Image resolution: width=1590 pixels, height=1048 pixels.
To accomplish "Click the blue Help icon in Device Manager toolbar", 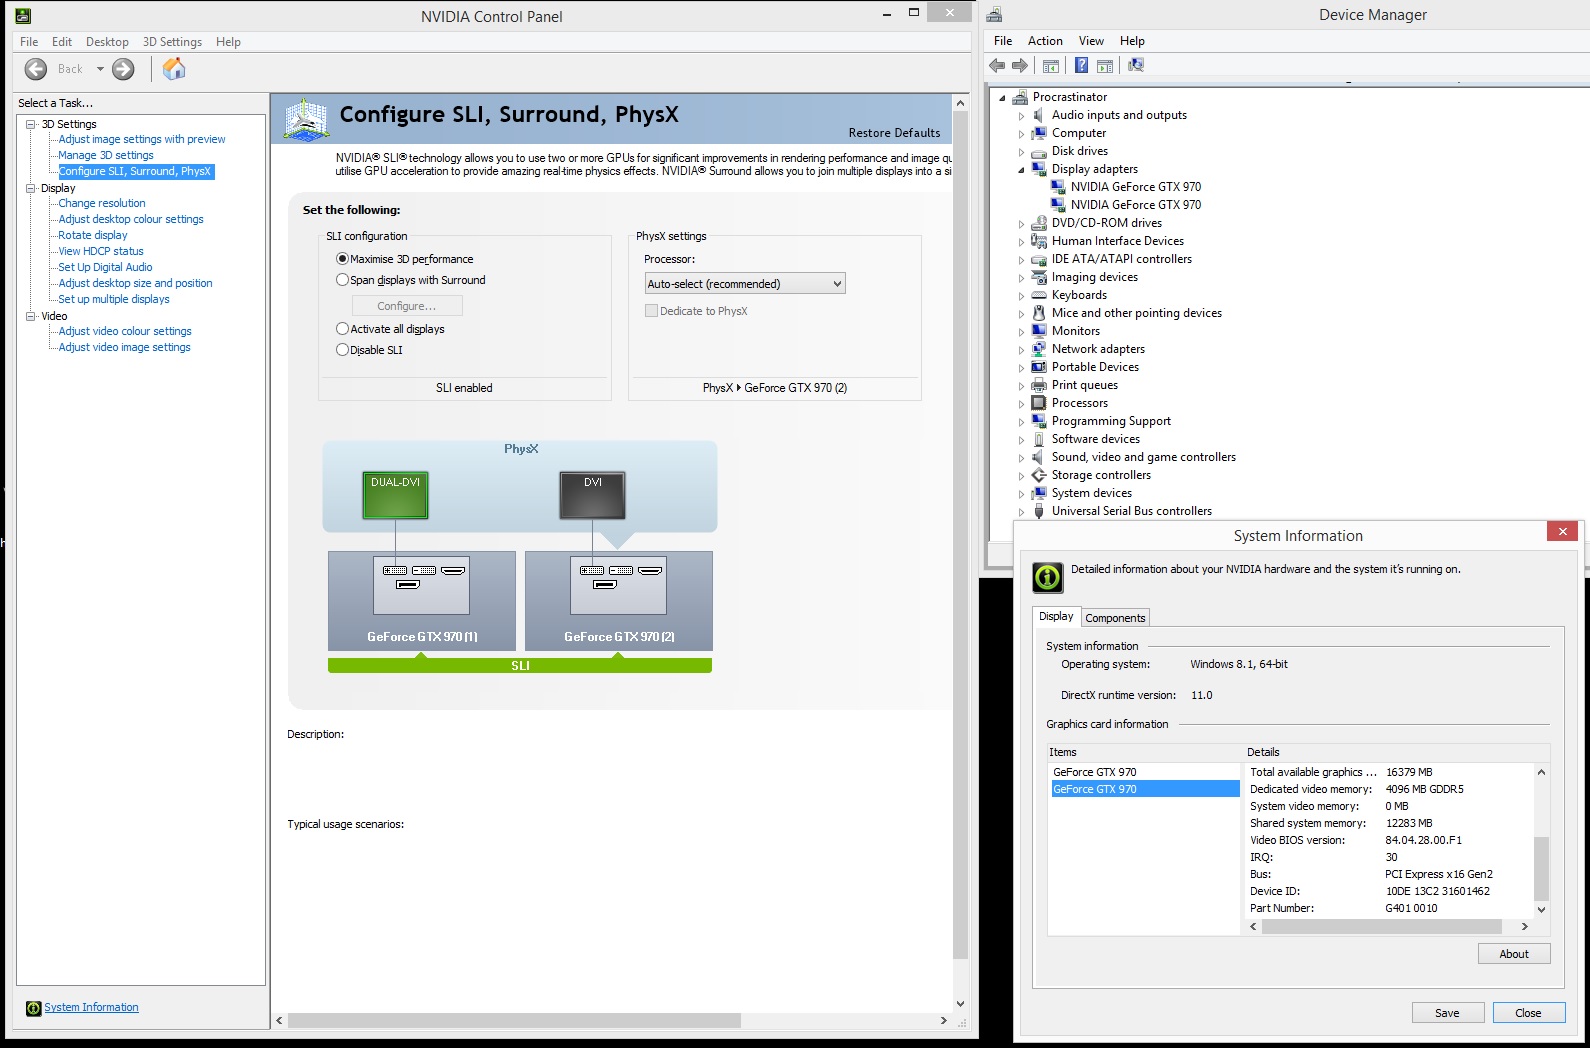I will [1081, 66].
